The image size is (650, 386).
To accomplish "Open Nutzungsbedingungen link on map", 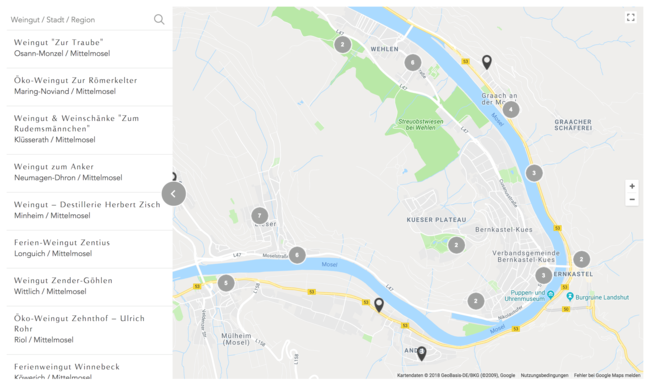I will click(544, 375).
